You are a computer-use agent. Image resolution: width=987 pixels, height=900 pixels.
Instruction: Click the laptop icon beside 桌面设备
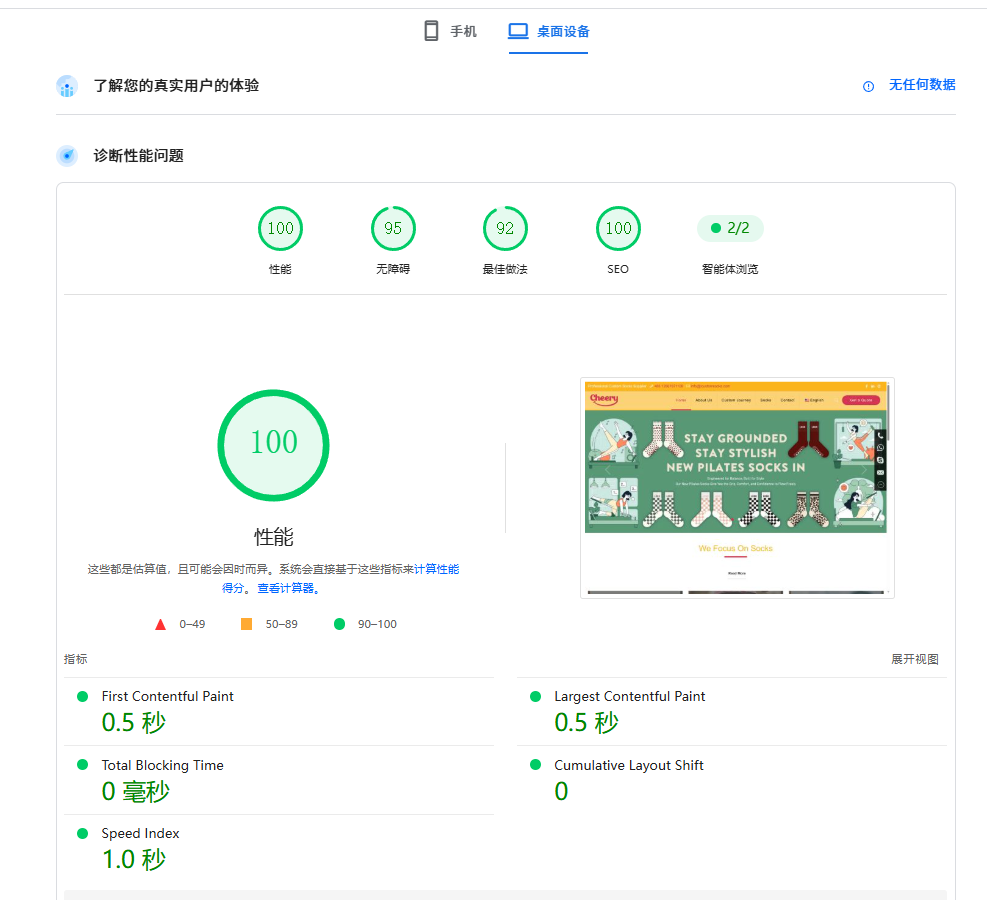click(518, 31)
